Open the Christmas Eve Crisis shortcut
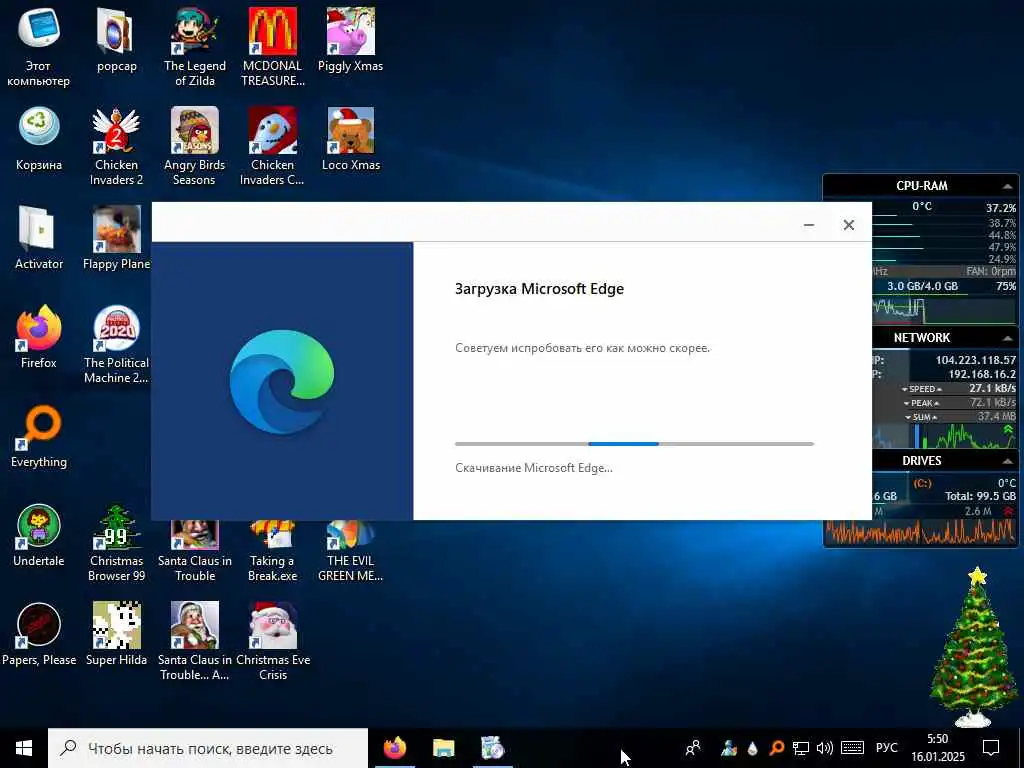The image size is (1024, 768). coord(272,641)
